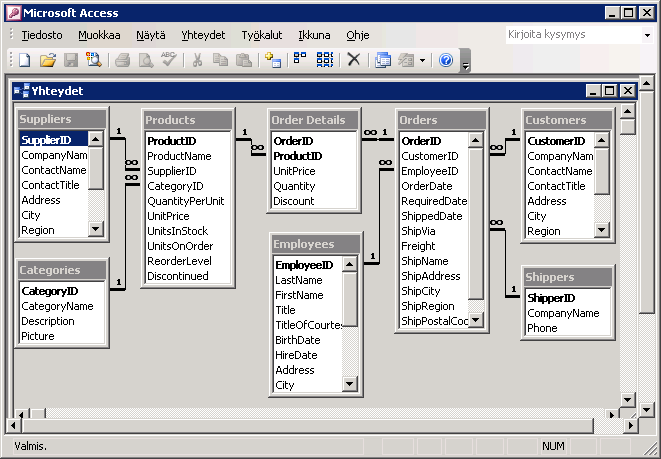Select Phone field in Shippers
The height and width of the screenshot is (459, 661).
pyautogui.click(x=568, y=328)
